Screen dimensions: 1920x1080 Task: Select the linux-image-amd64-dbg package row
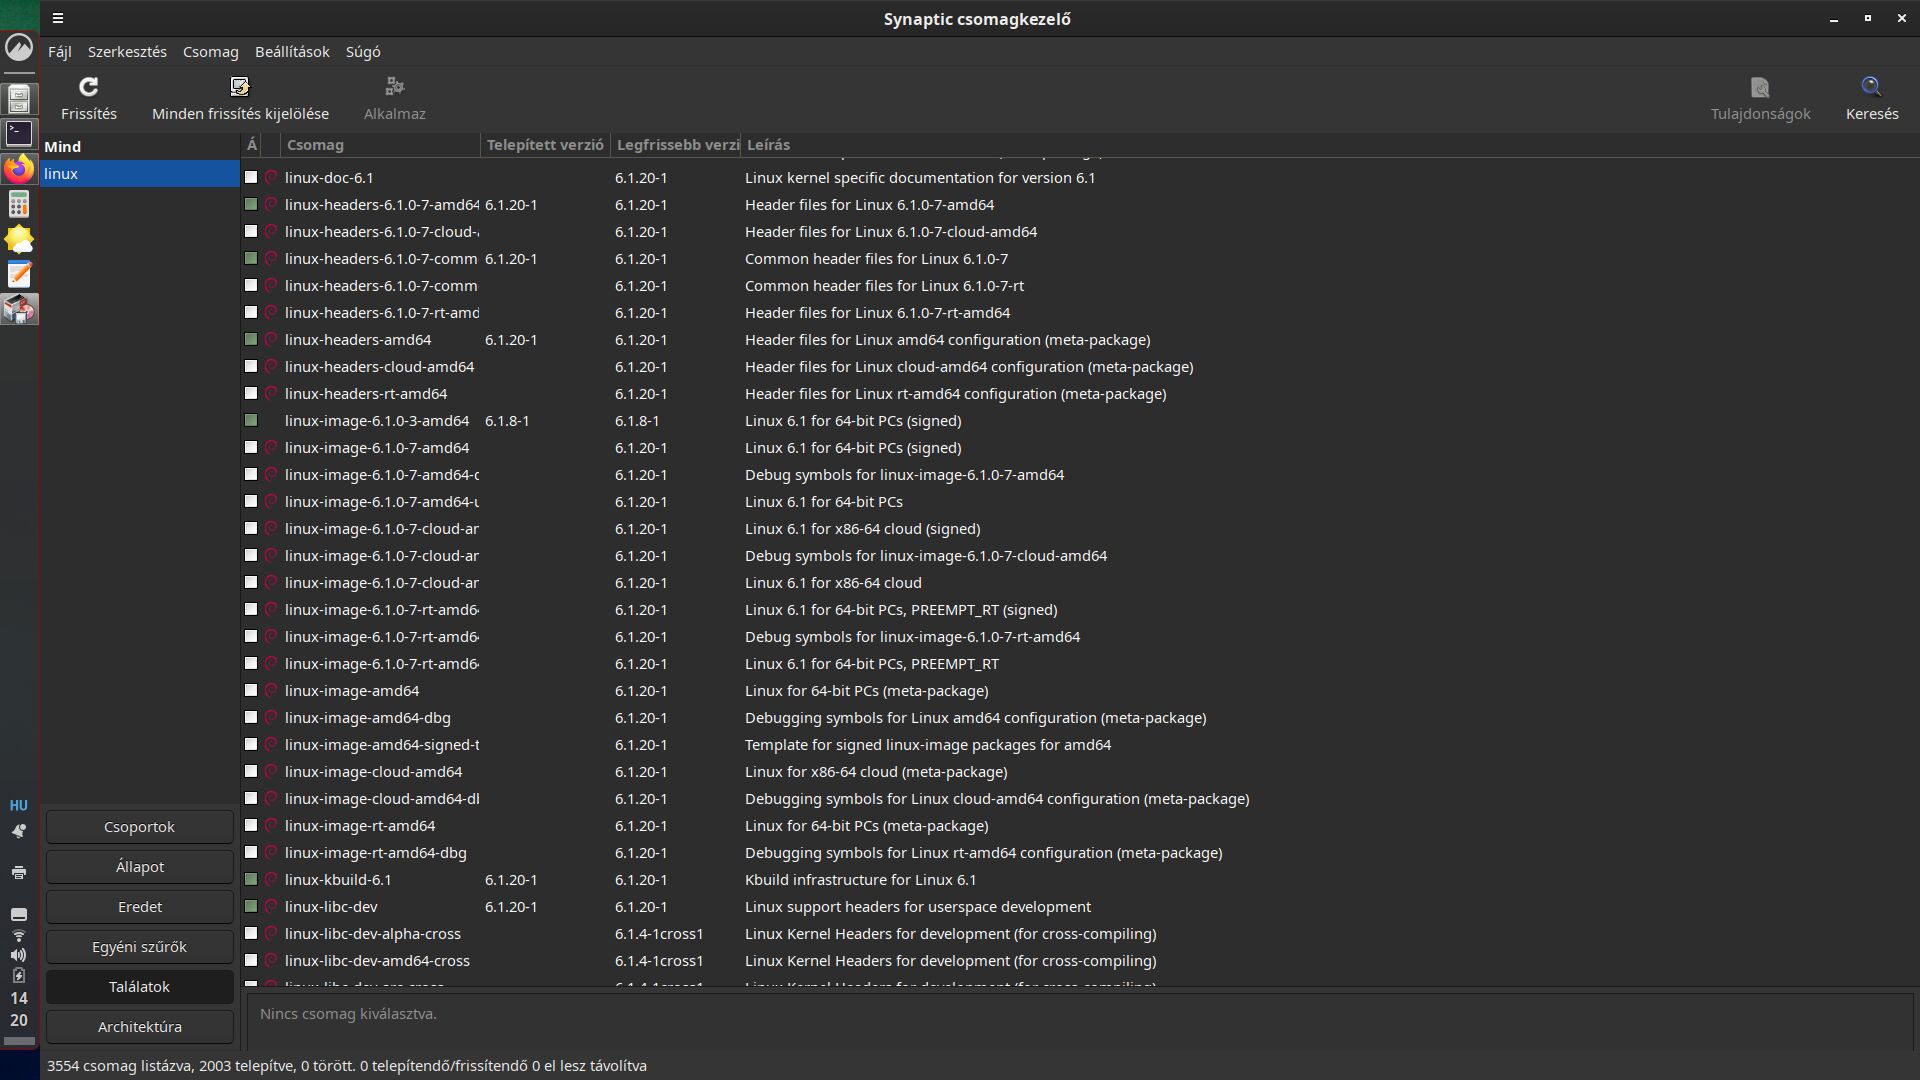(x=1080, y=717)
